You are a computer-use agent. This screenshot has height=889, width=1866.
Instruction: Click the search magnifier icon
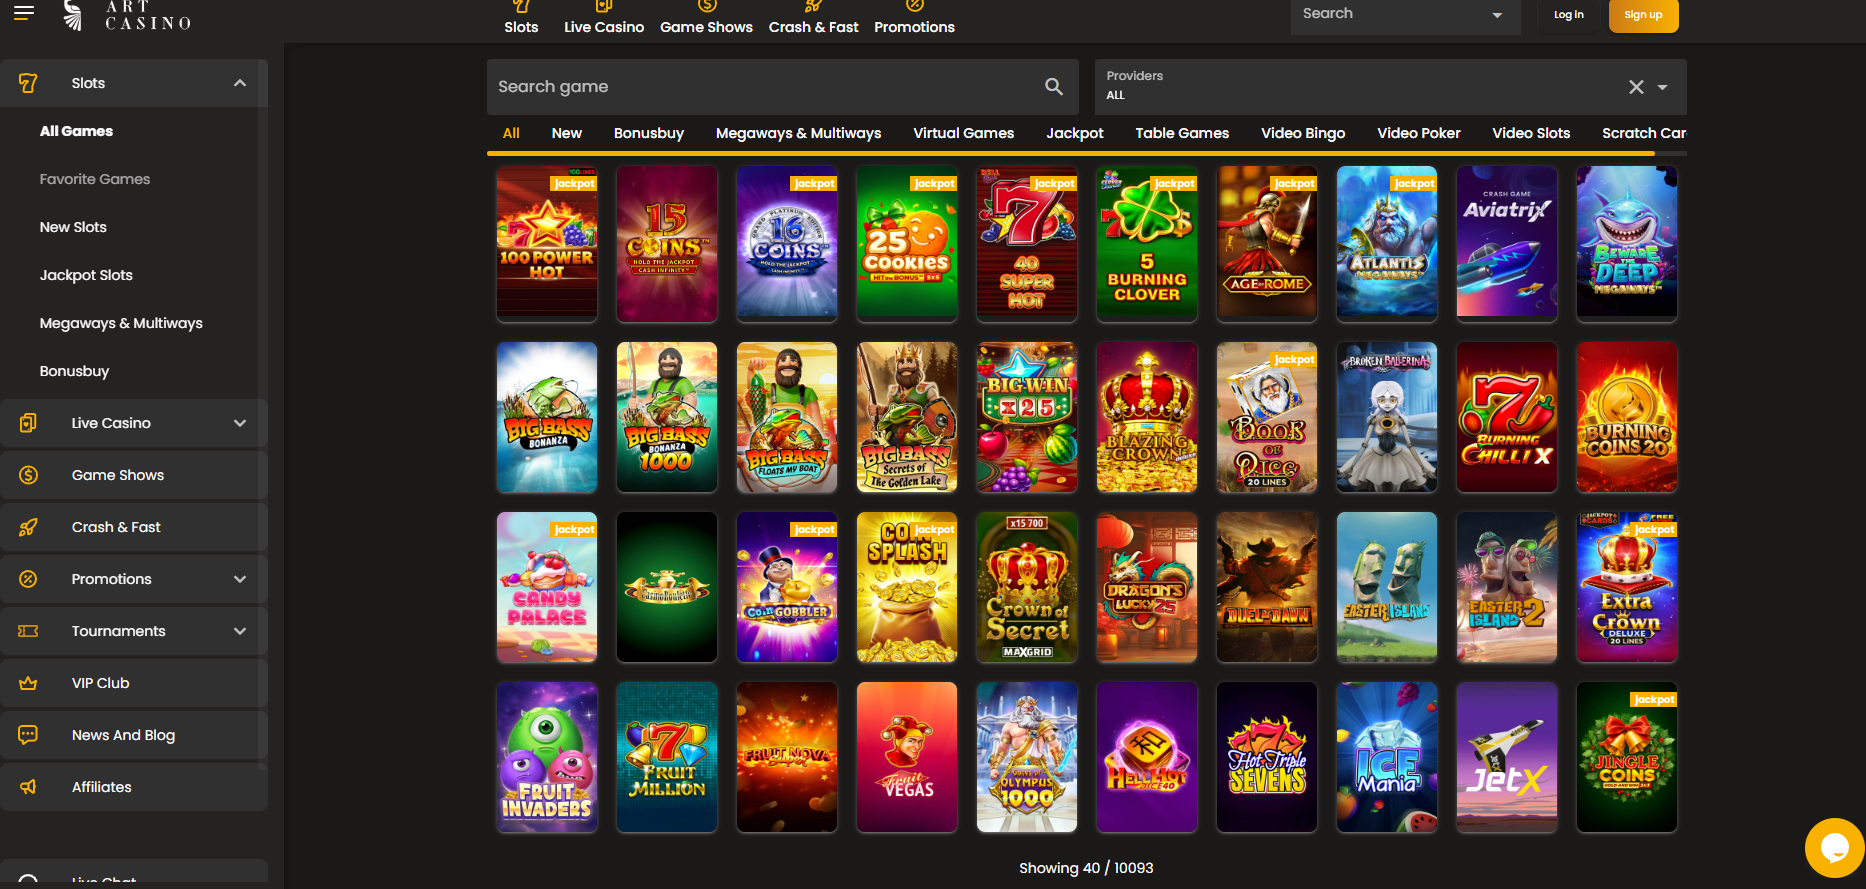coord(1054,87)
